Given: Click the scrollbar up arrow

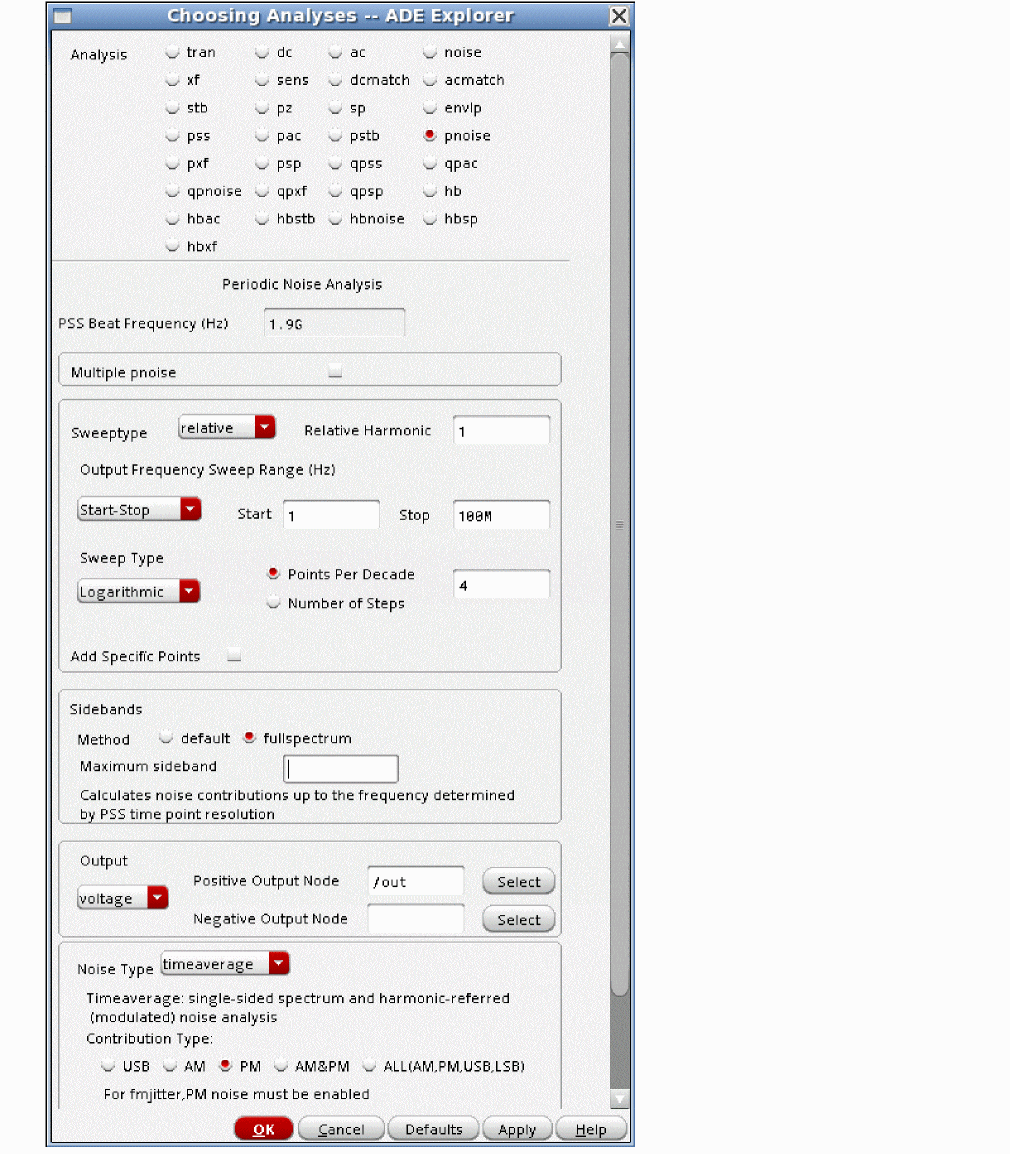Looking at the screenshot, I should click(620, 45).
